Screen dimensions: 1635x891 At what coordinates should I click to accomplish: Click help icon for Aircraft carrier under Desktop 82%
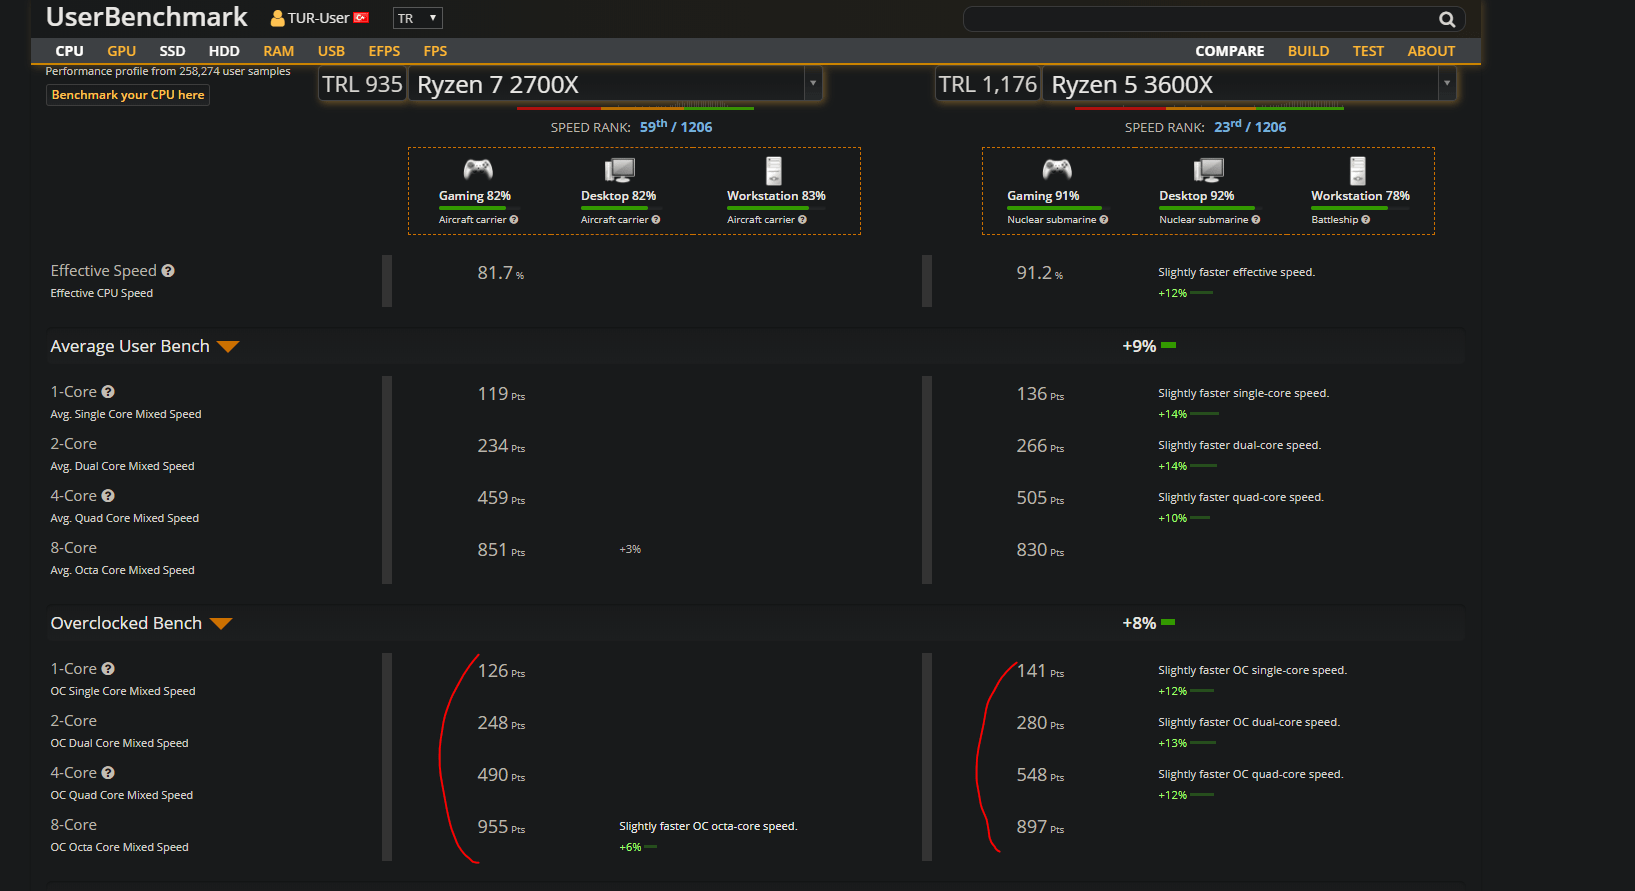(x=656, y=220)
